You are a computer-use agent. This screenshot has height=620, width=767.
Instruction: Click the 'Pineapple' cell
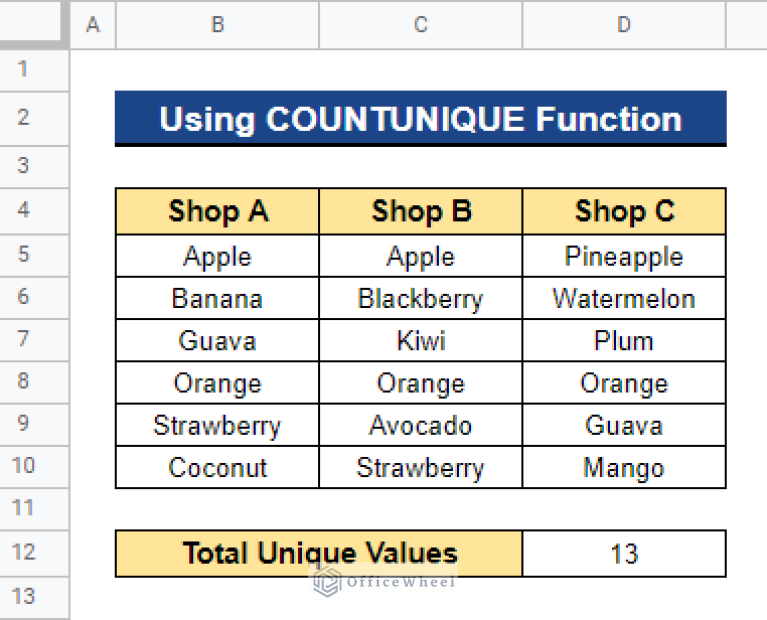(624, 256)
